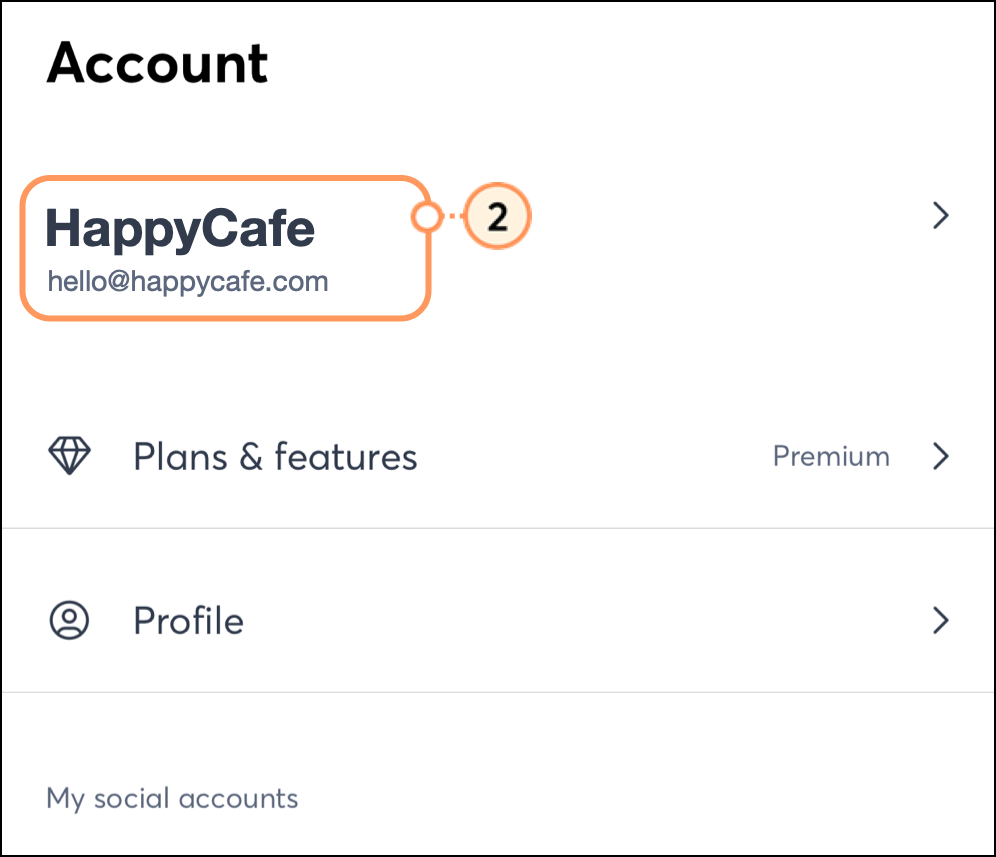Click the divider line below Plans & features
The height and width of the screenshot is (857, 996).
point(498,527)
